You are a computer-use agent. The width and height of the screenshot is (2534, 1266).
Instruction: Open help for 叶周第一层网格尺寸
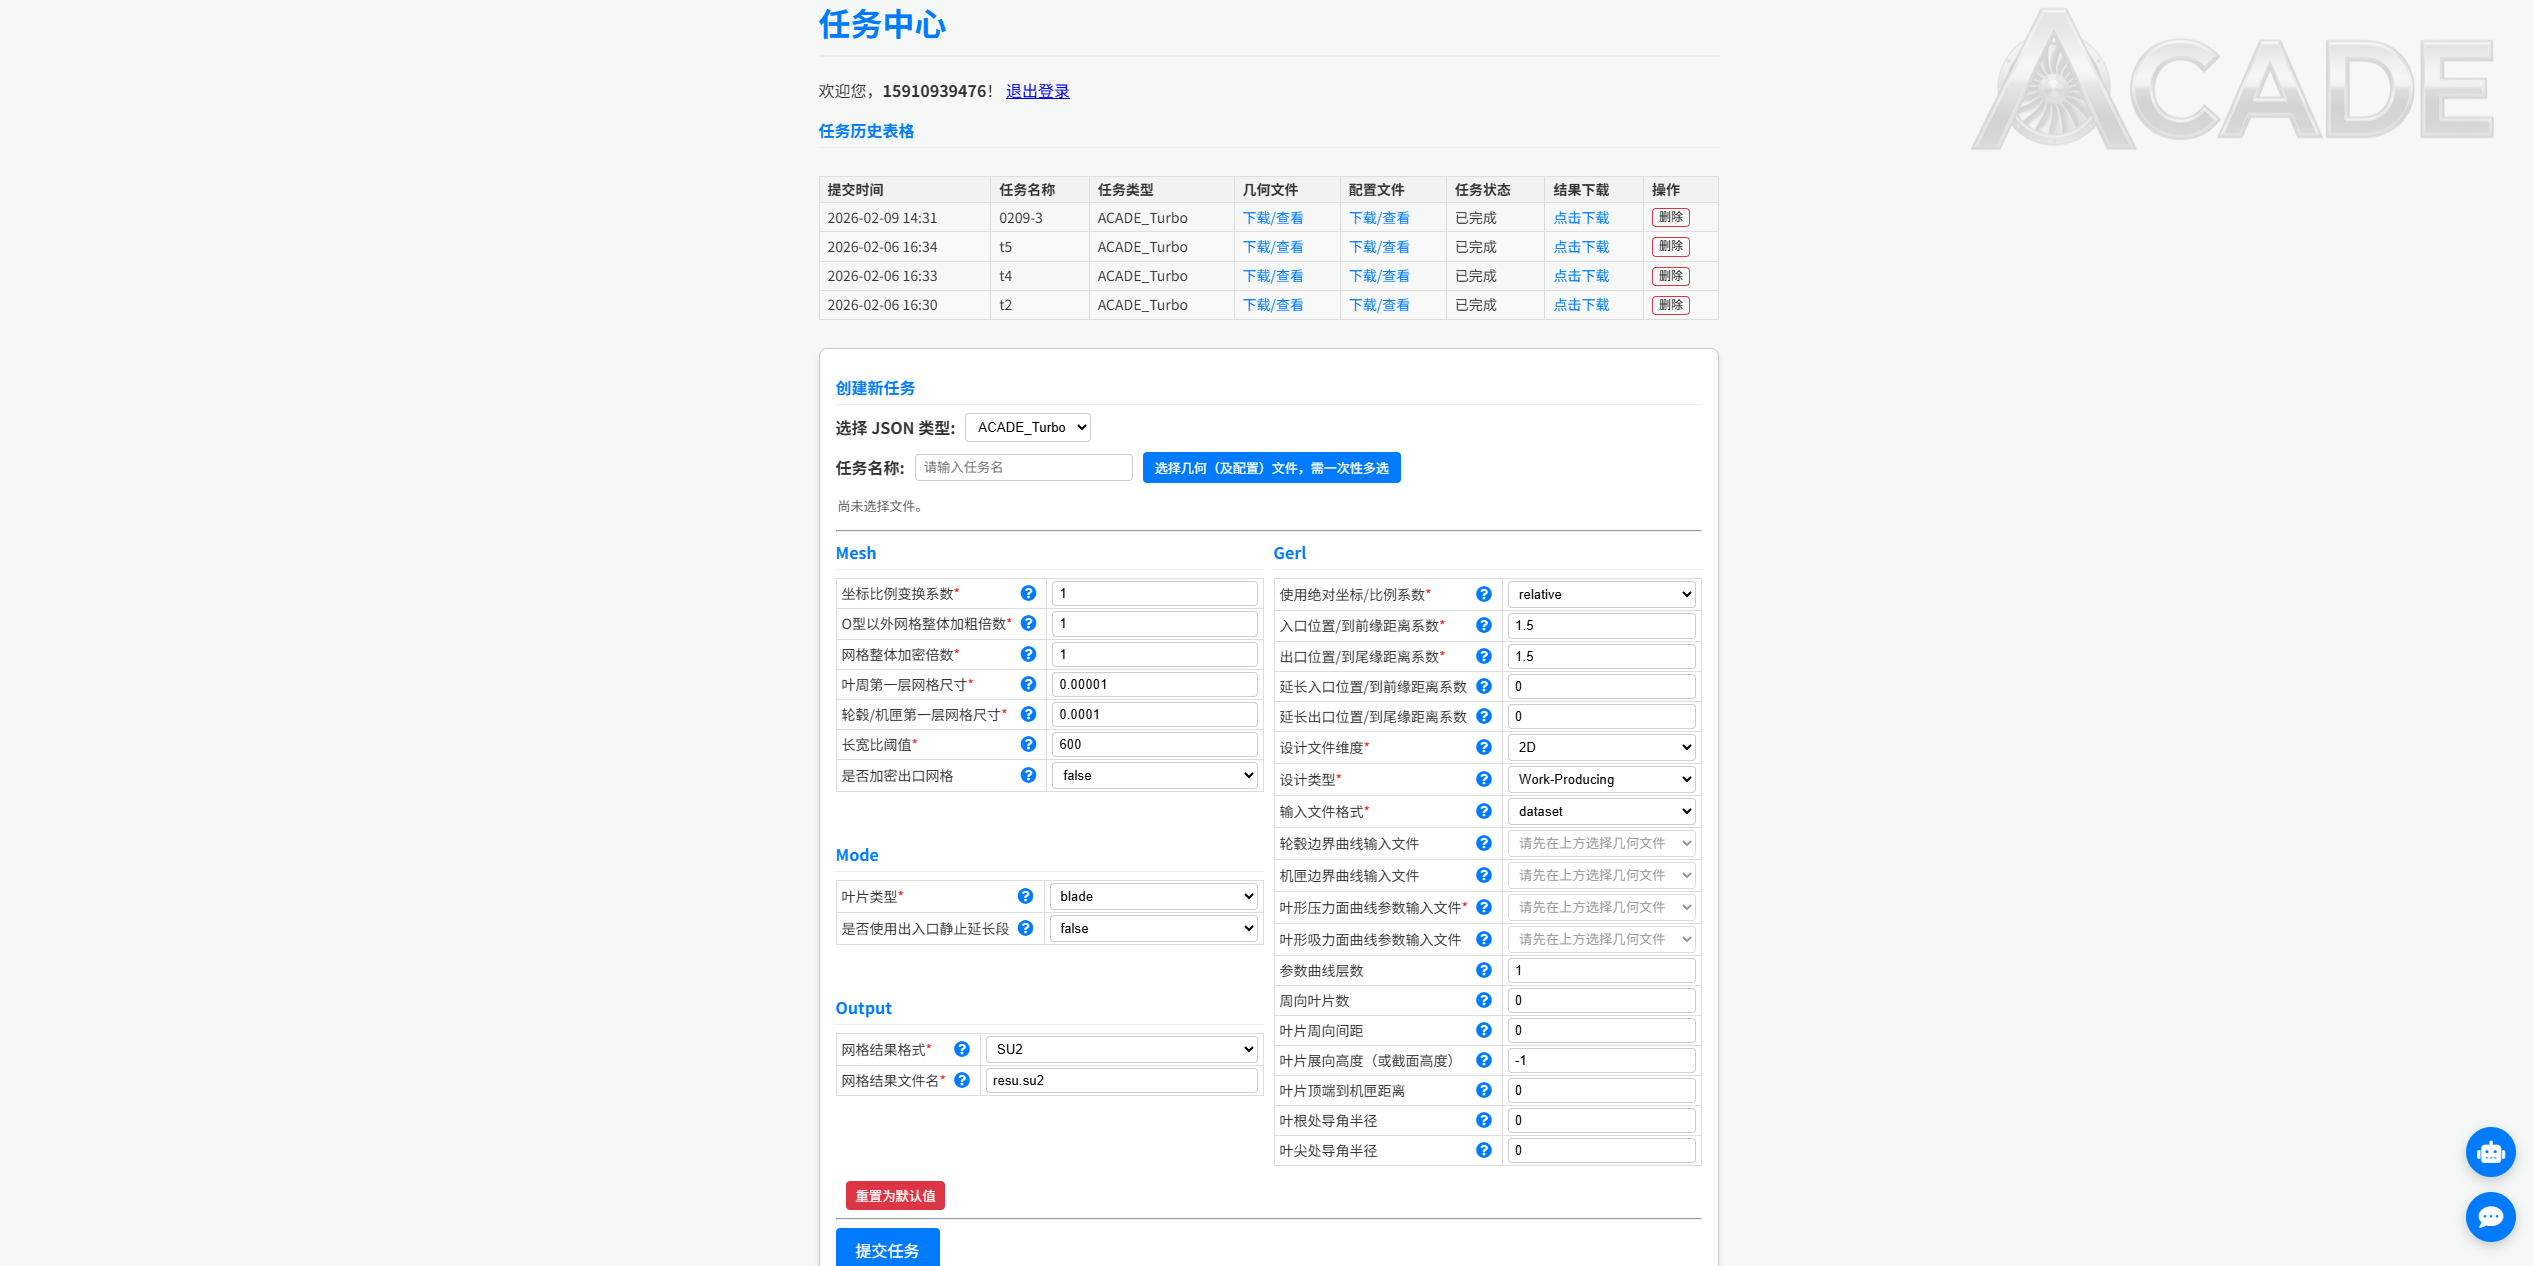(x=1028, y=684)
